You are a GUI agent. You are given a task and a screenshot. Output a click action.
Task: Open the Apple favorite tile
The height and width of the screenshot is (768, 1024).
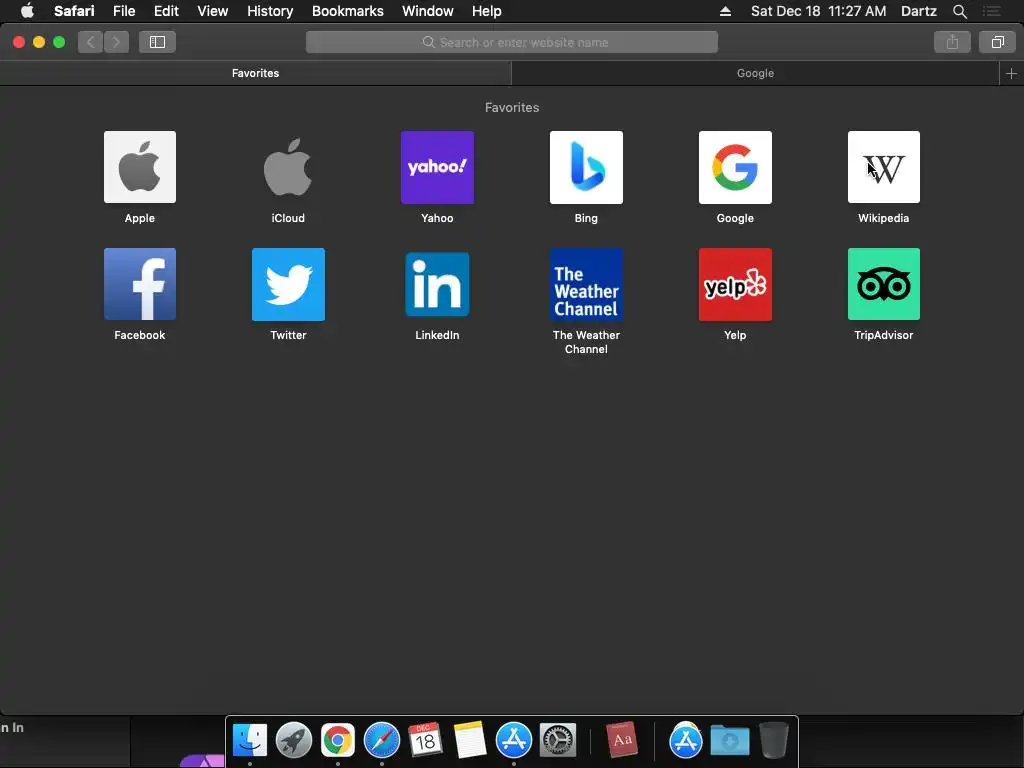click(x=140, y=167)
